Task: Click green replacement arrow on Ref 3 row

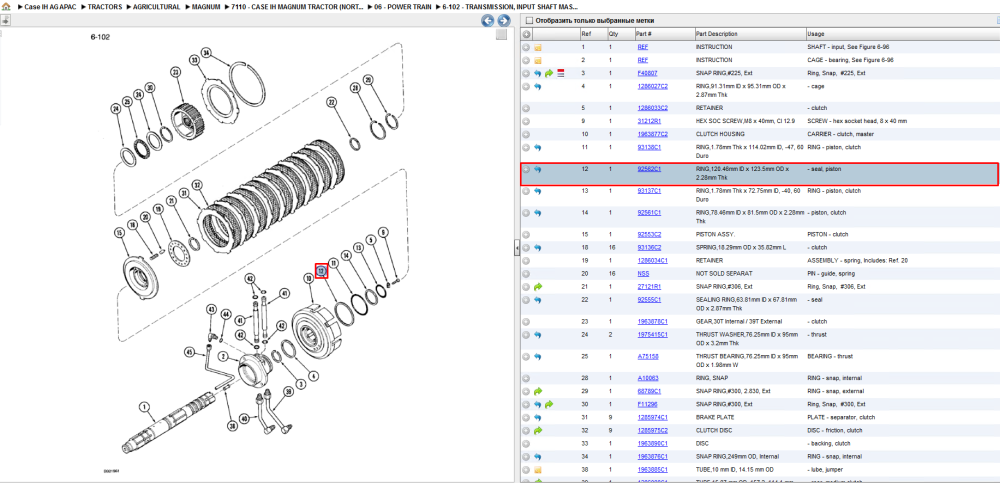Action: tap(549, 74)
